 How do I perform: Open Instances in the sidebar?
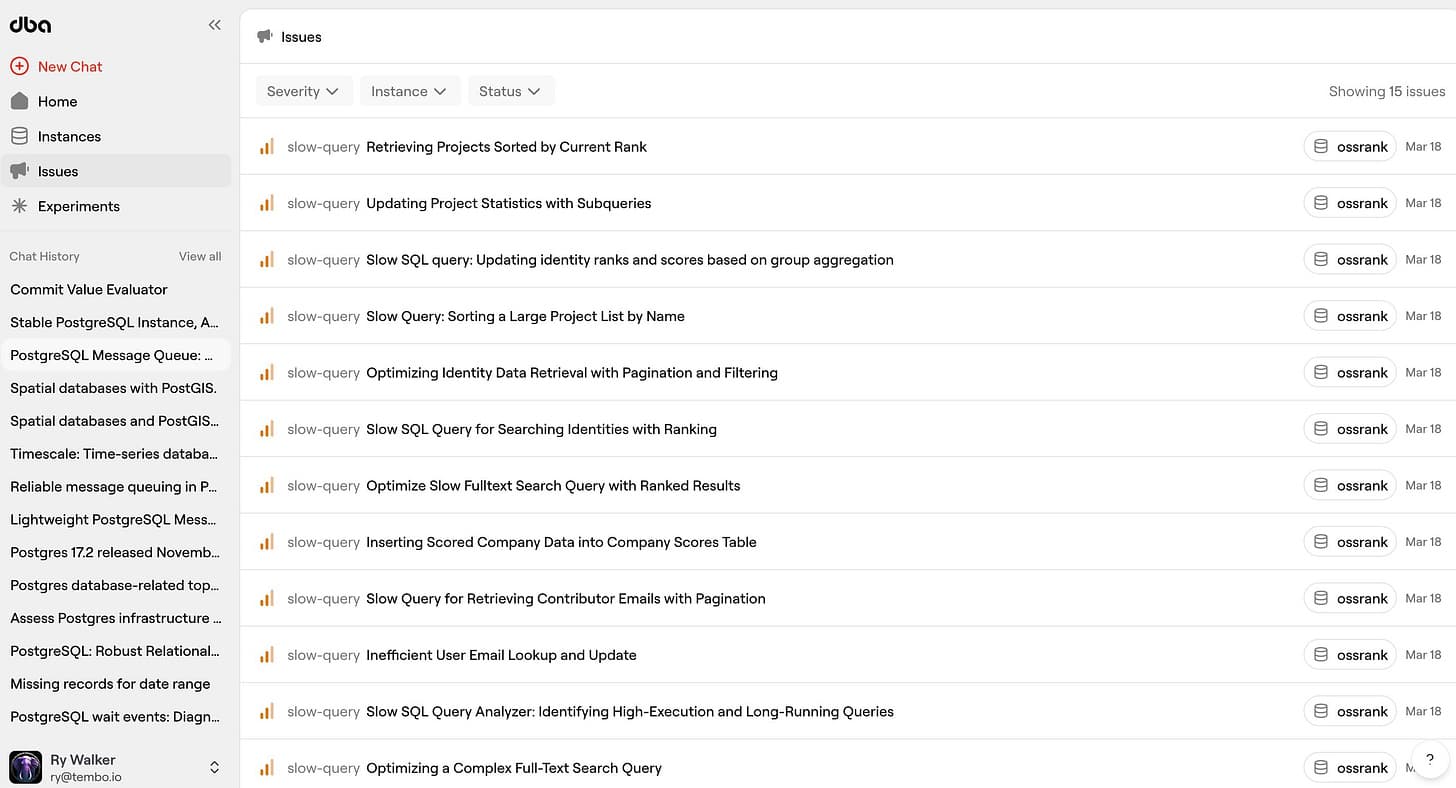[116, 136]
